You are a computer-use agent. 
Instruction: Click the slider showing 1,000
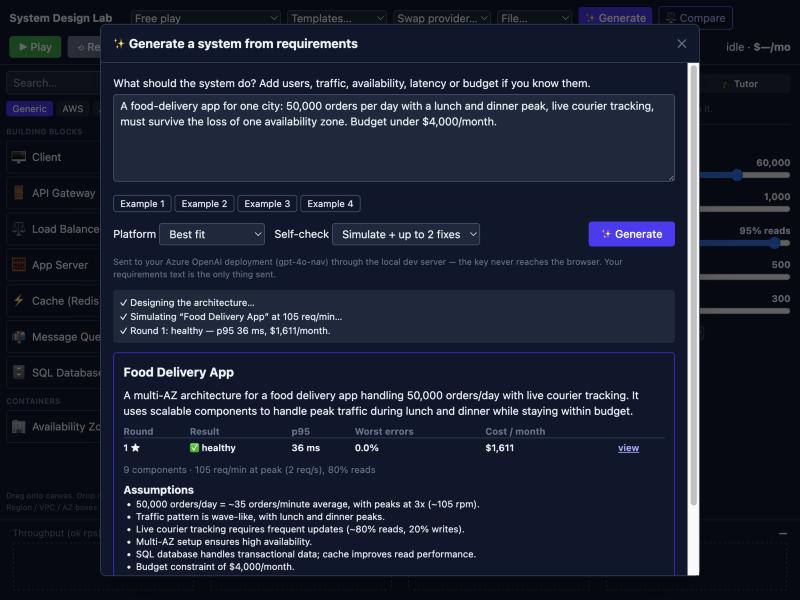[745, 209]
